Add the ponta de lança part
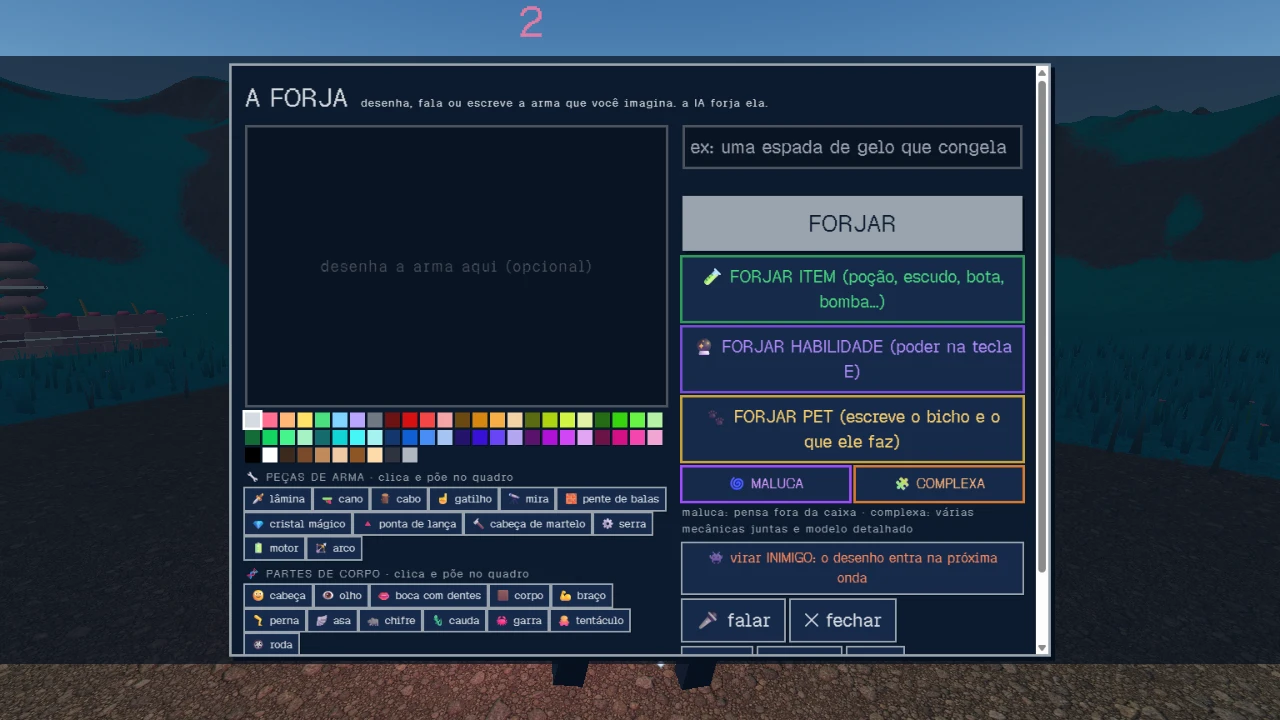The image size is (1280, 720). click(x=408, y=524)
